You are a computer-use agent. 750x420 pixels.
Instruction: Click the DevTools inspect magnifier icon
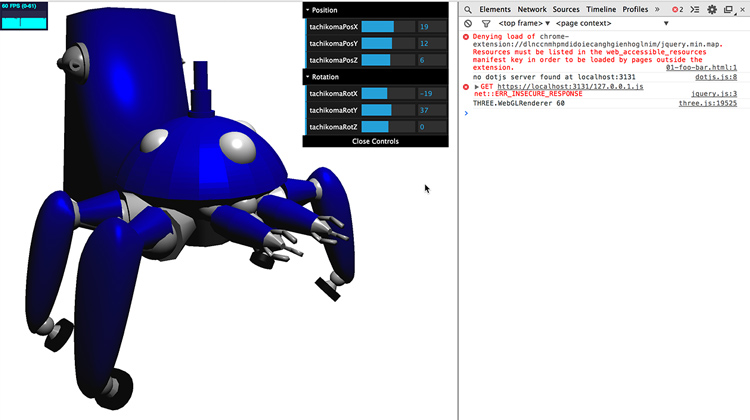(x=468, y=10)
